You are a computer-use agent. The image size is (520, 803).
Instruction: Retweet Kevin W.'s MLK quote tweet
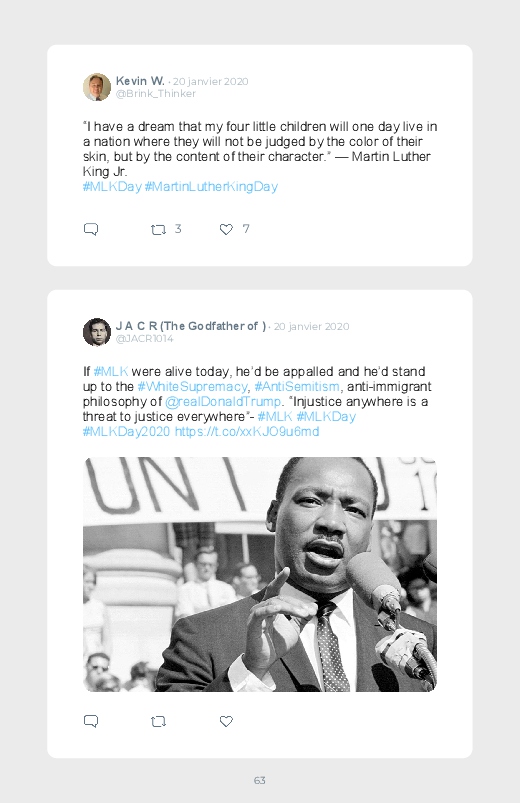pos(158,230)
